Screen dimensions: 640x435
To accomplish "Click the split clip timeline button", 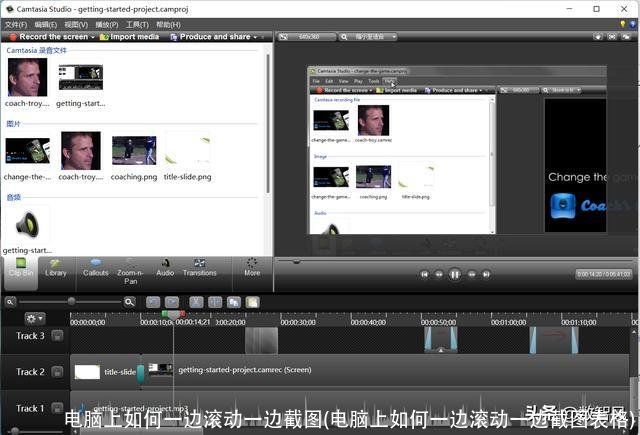I will point(215,301).
